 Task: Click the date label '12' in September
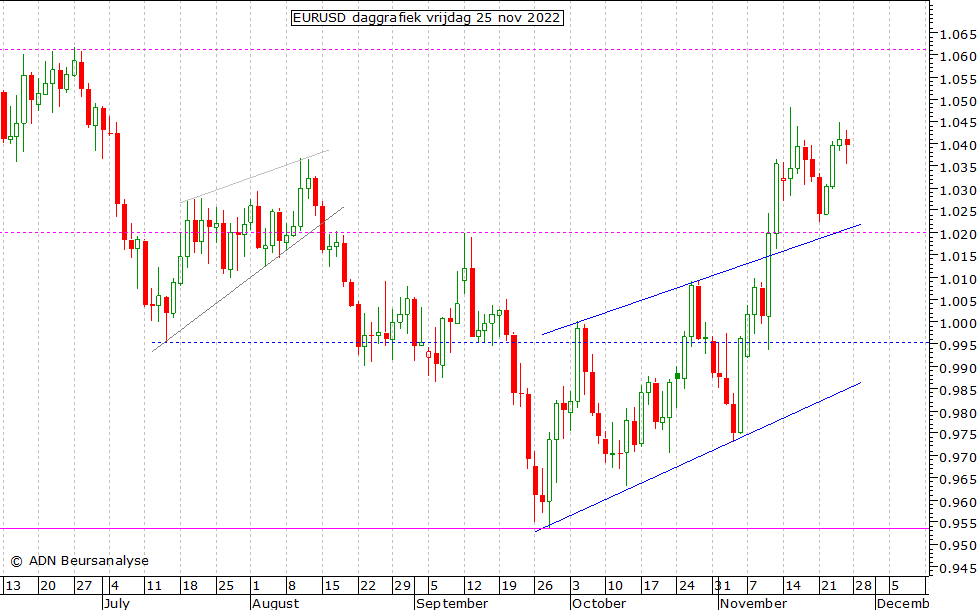pos(474,586)
